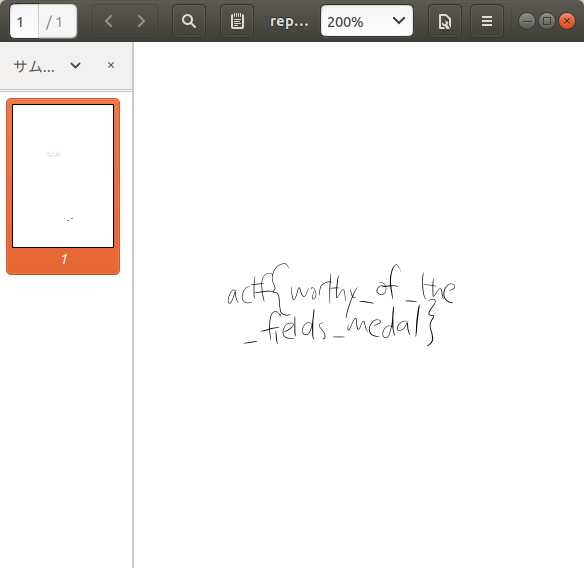Go to the previous page
Screen dimensions: 584x568
point(109,21)
